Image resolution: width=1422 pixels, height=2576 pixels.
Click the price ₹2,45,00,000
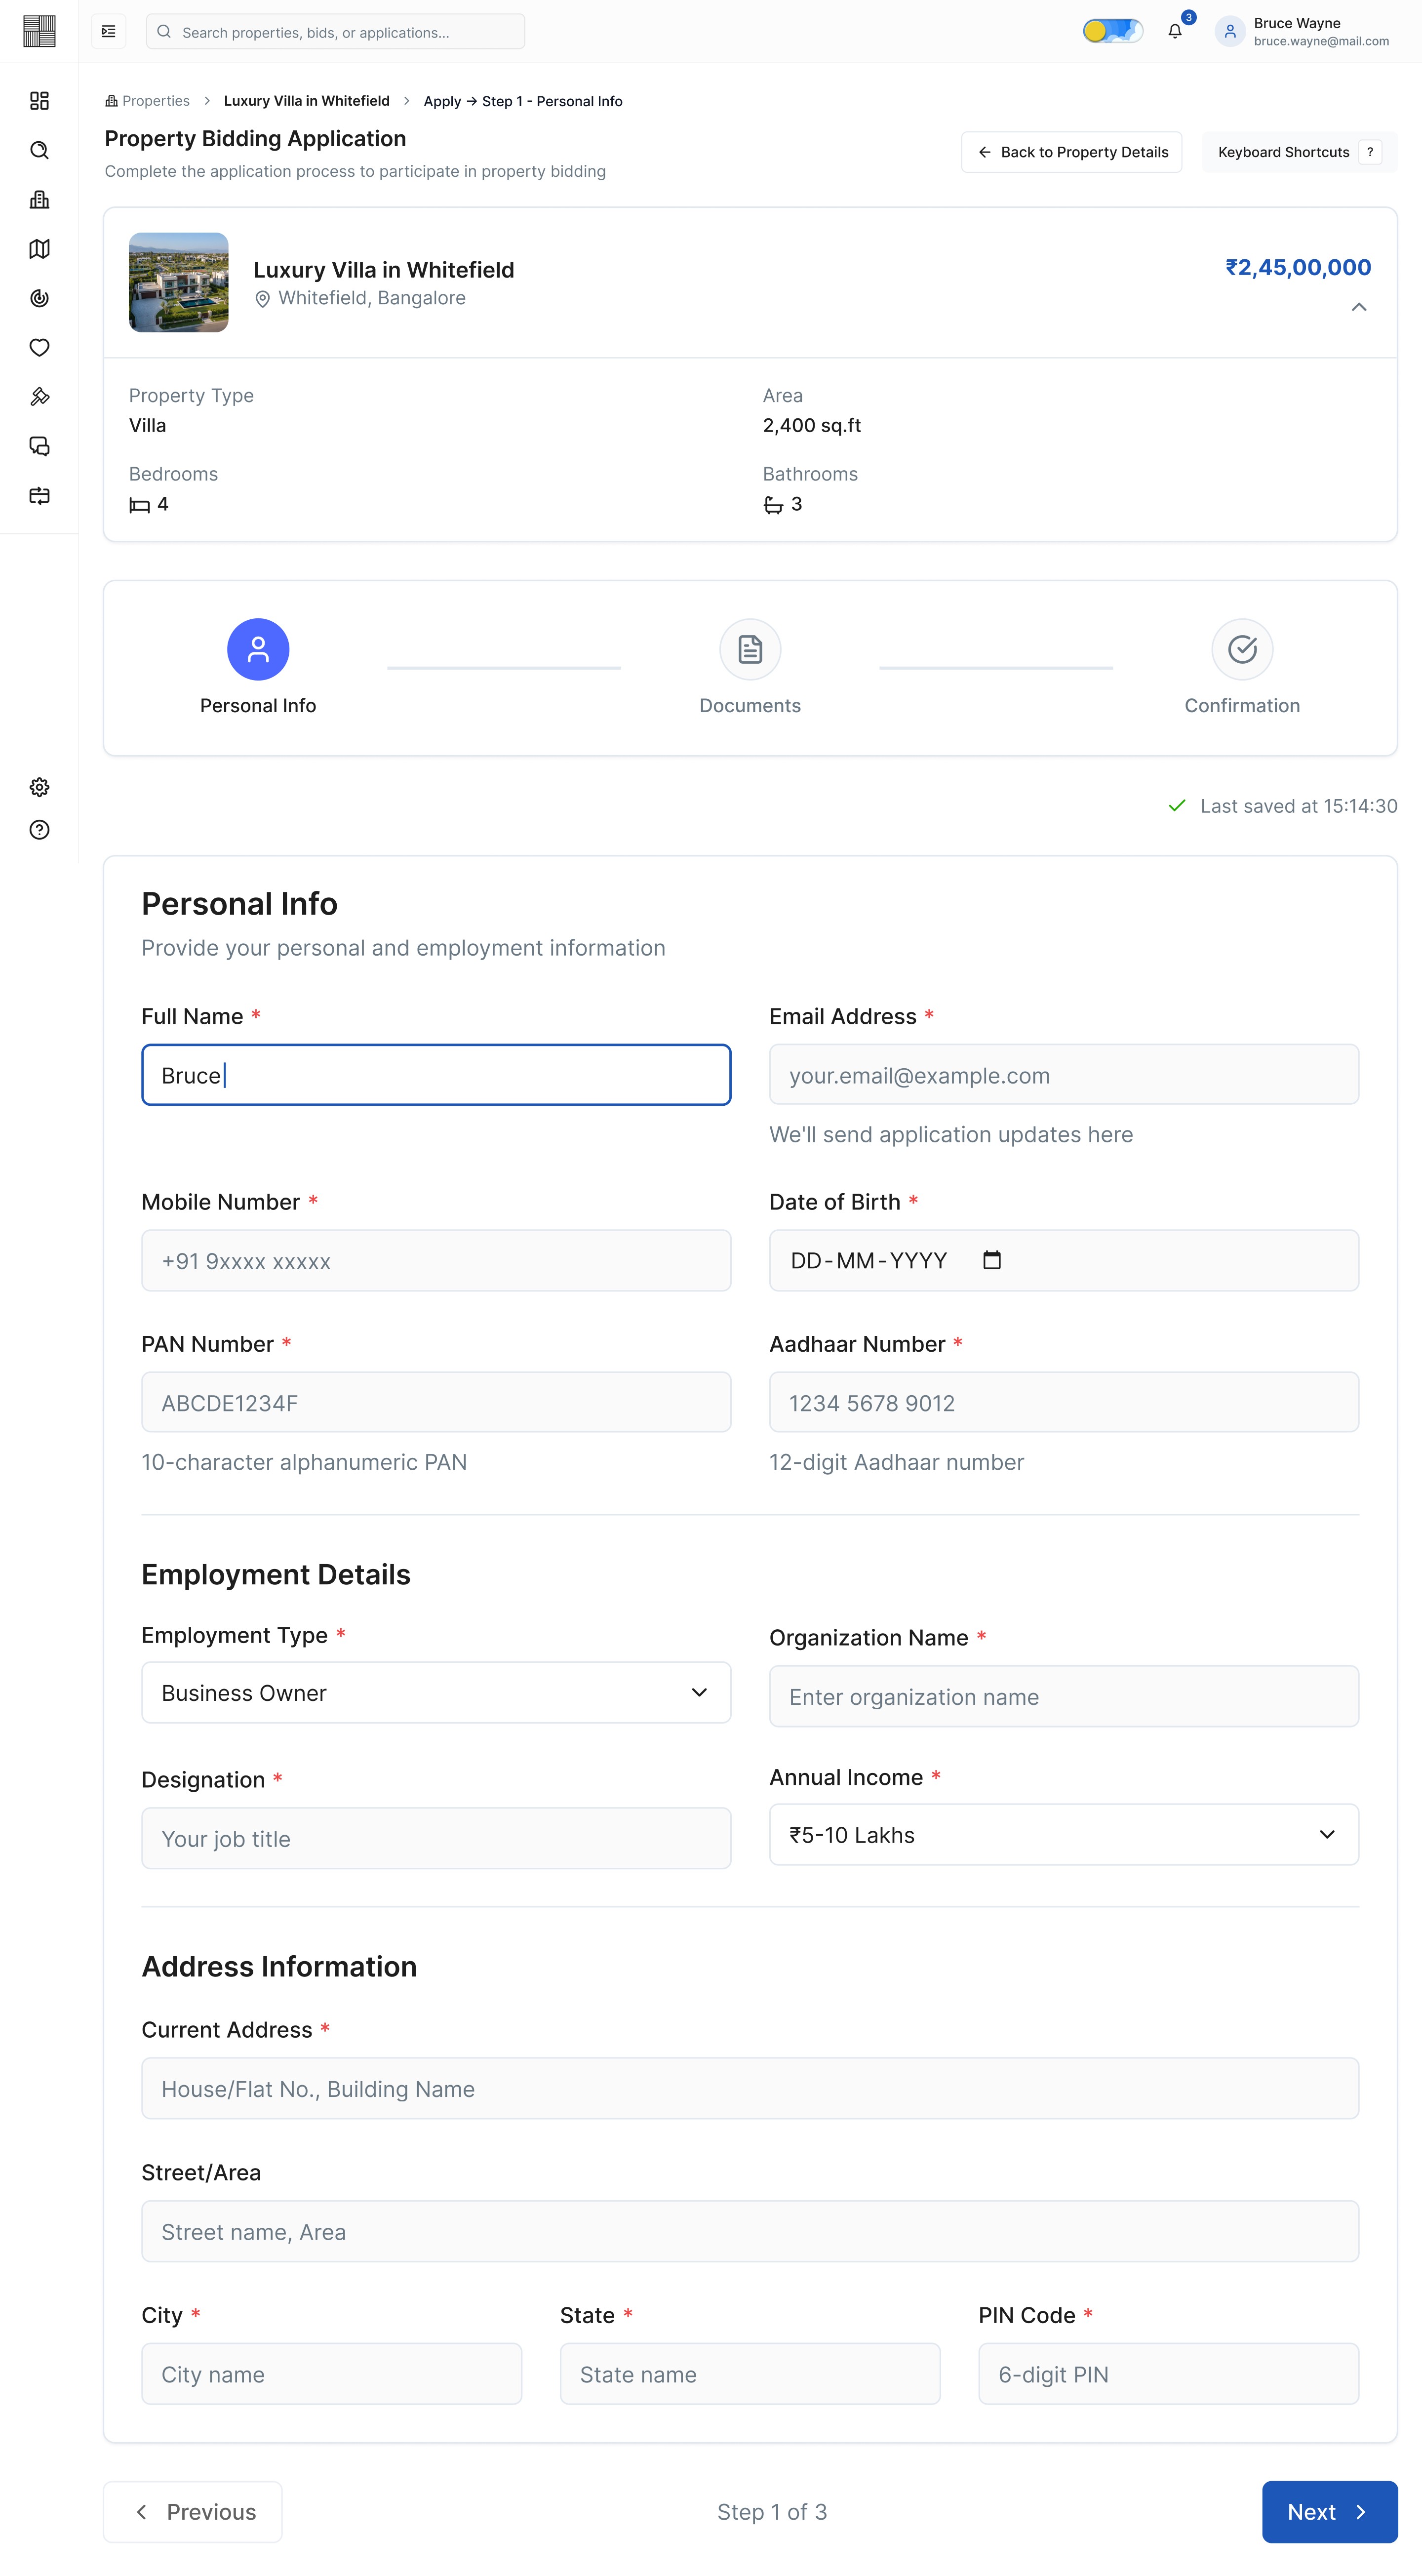[x=1298, y=267]
